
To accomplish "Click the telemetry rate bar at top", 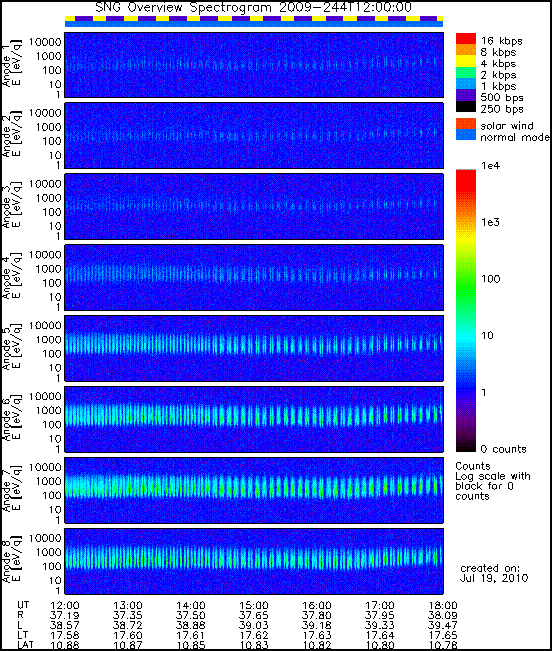I will (x=254, y=19).
